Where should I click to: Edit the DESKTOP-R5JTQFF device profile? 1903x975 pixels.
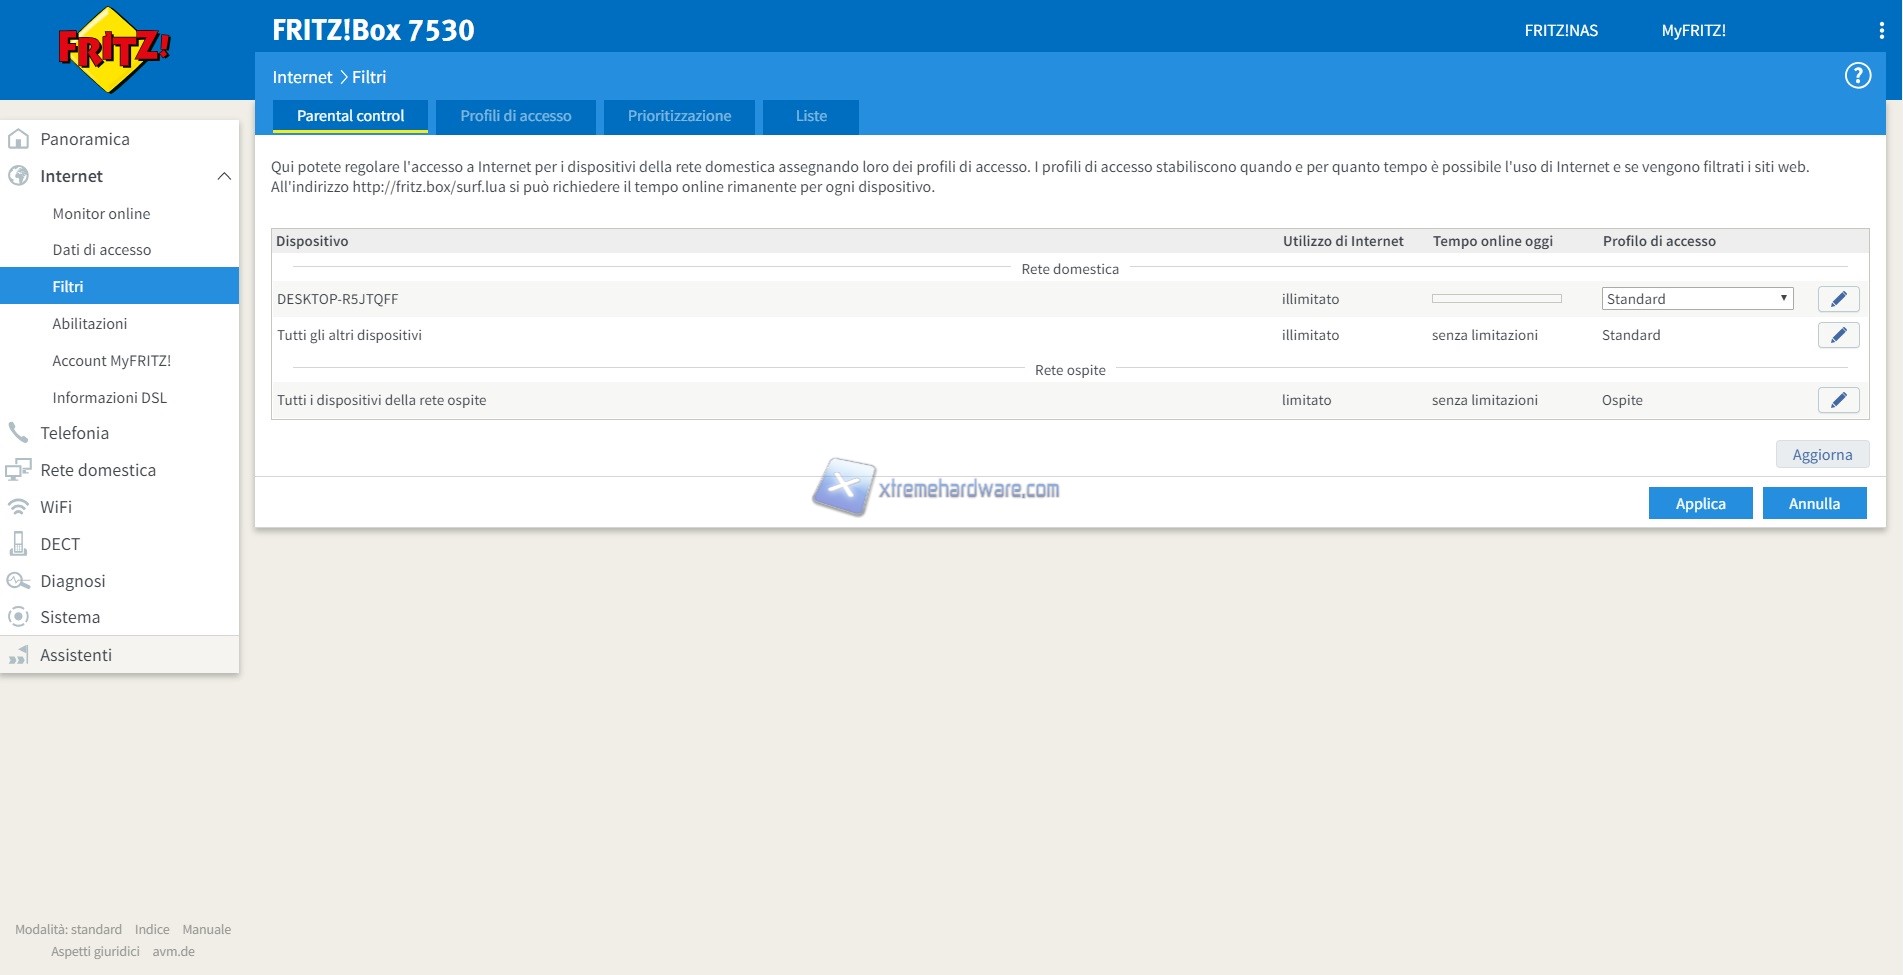pyautogui.click(x=1837, y=299)
